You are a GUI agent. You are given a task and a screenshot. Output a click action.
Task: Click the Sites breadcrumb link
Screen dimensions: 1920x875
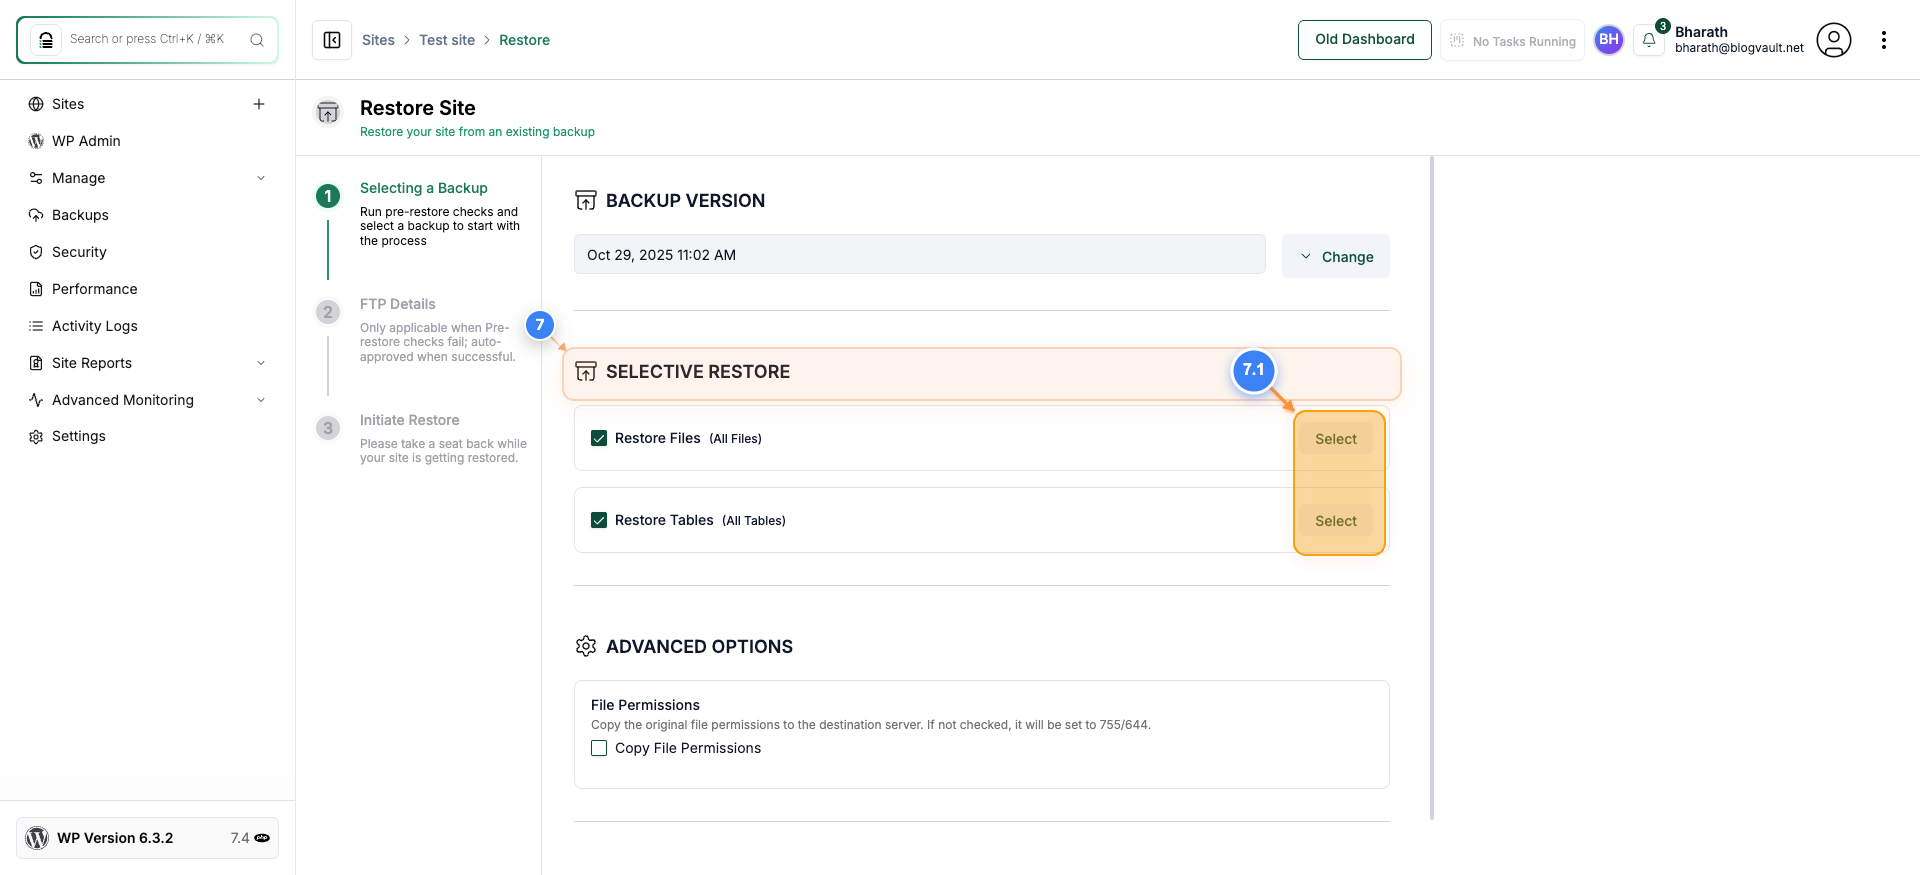point(378,40)
